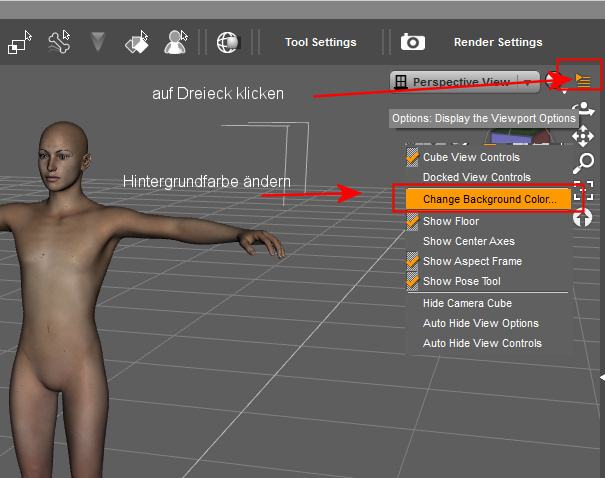Toggle Show Aspect Frame option
Screen dimensions: 605x478
coord(488,261)
